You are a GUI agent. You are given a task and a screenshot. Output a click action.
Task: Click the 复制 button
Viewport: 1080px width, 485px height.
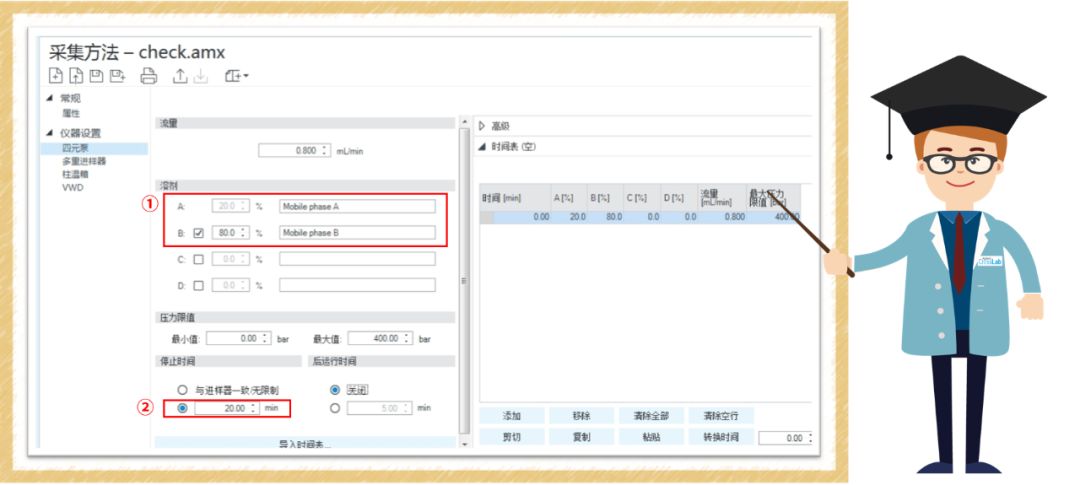(581, 437)
